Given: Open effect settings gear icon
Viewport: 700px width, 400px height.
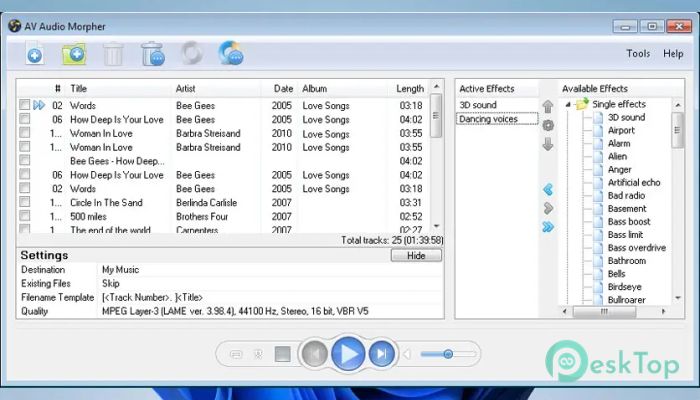Looking at the screenshot, I should pyautogui.click(x=548, y=125).
